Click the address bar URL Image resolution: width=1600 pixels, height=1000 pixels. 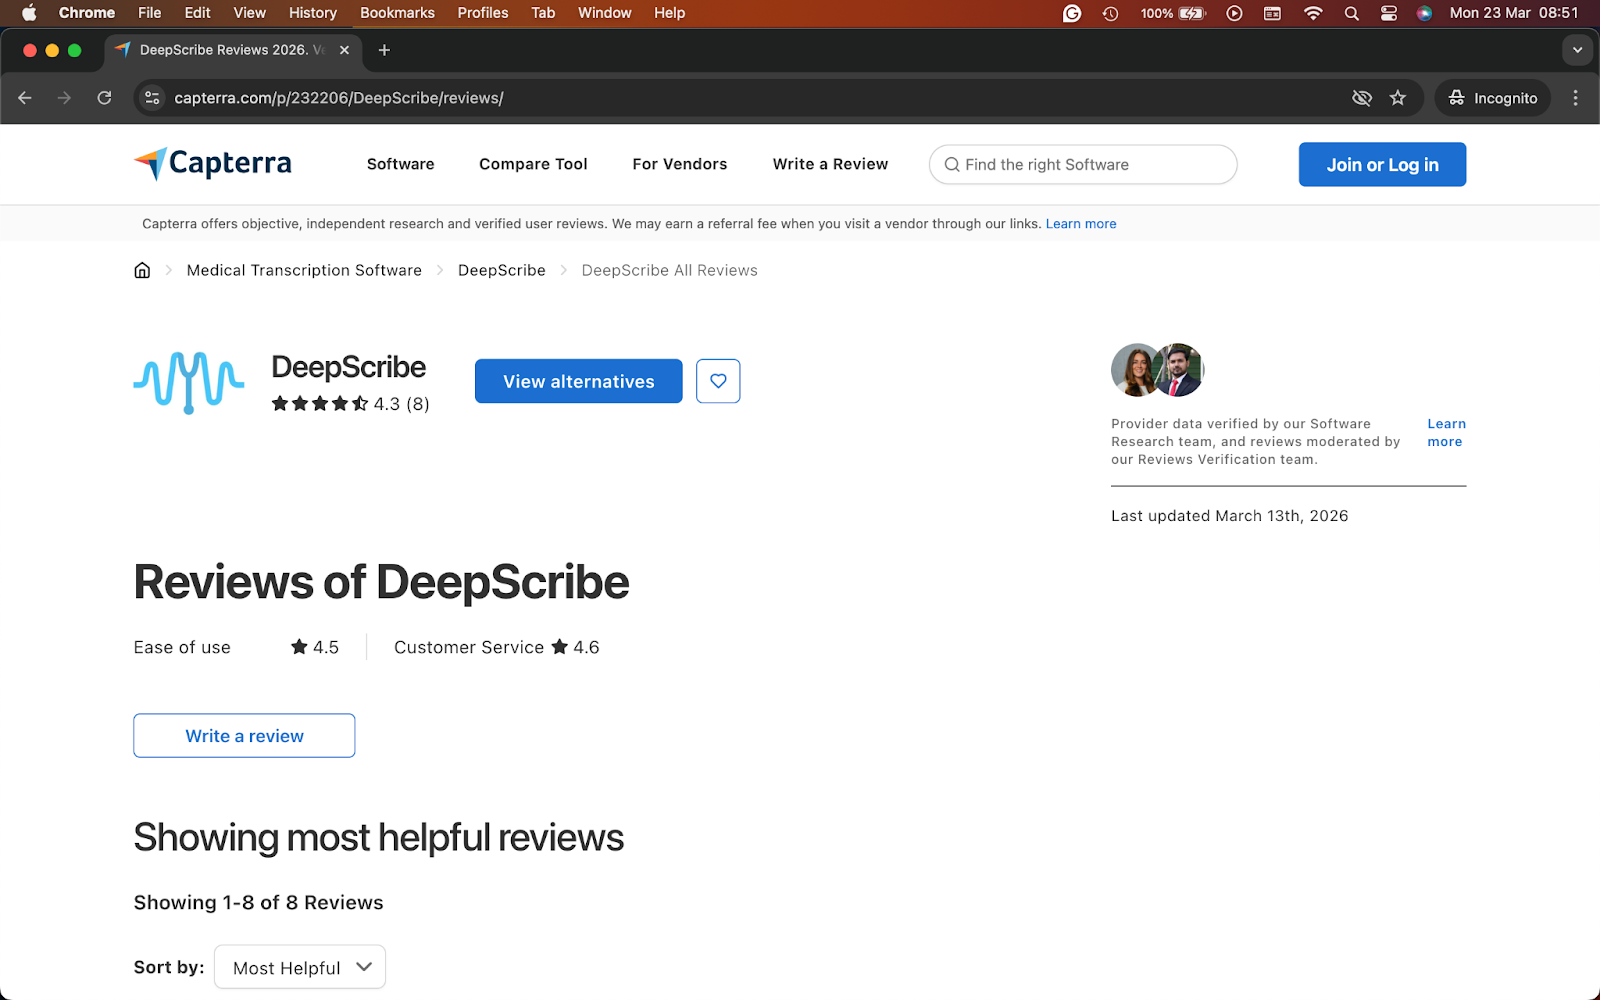point(339,98)
